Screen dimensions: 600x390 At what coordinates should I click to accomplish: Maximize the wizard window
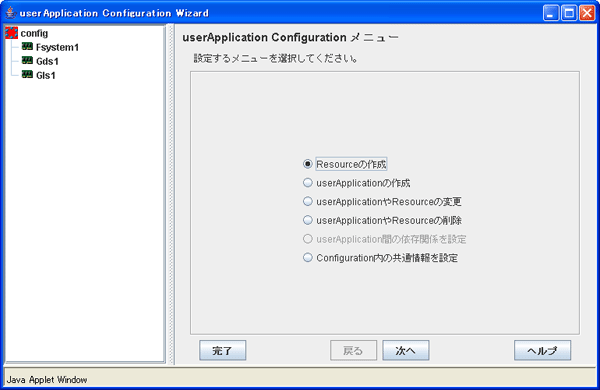(569, 13)
